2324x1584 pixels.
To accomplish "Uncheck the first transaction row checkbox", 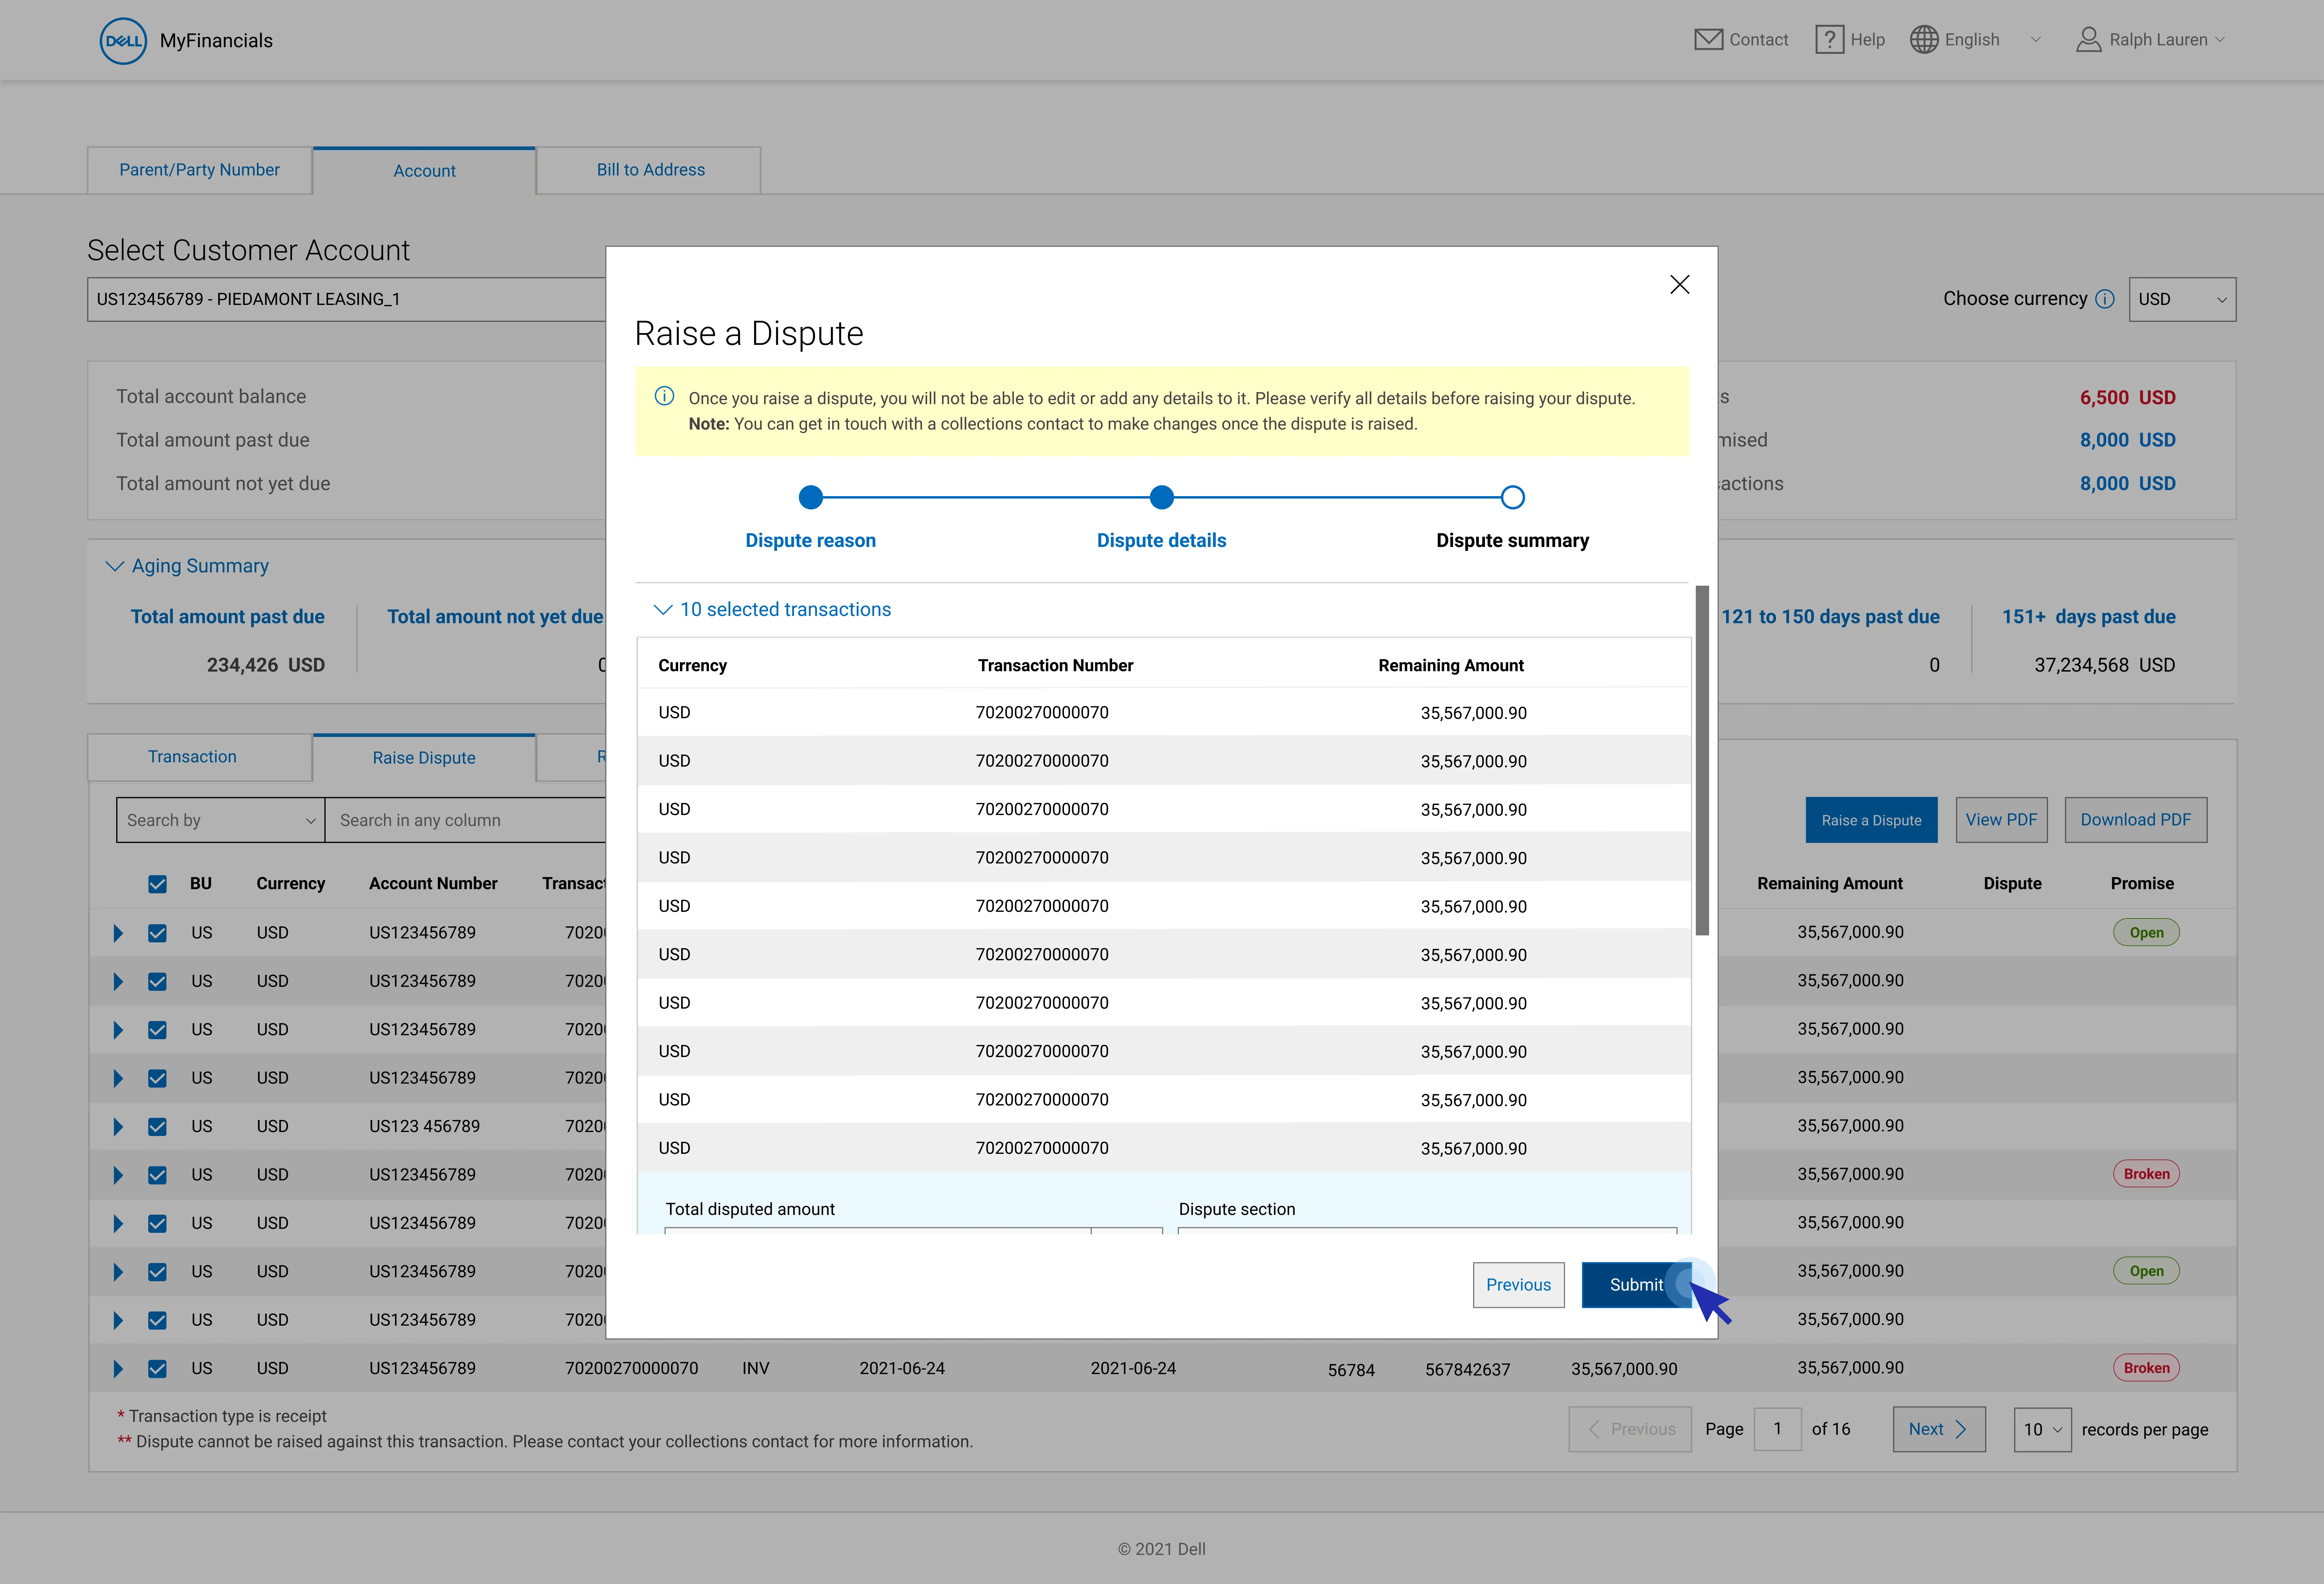I will 157,933.
